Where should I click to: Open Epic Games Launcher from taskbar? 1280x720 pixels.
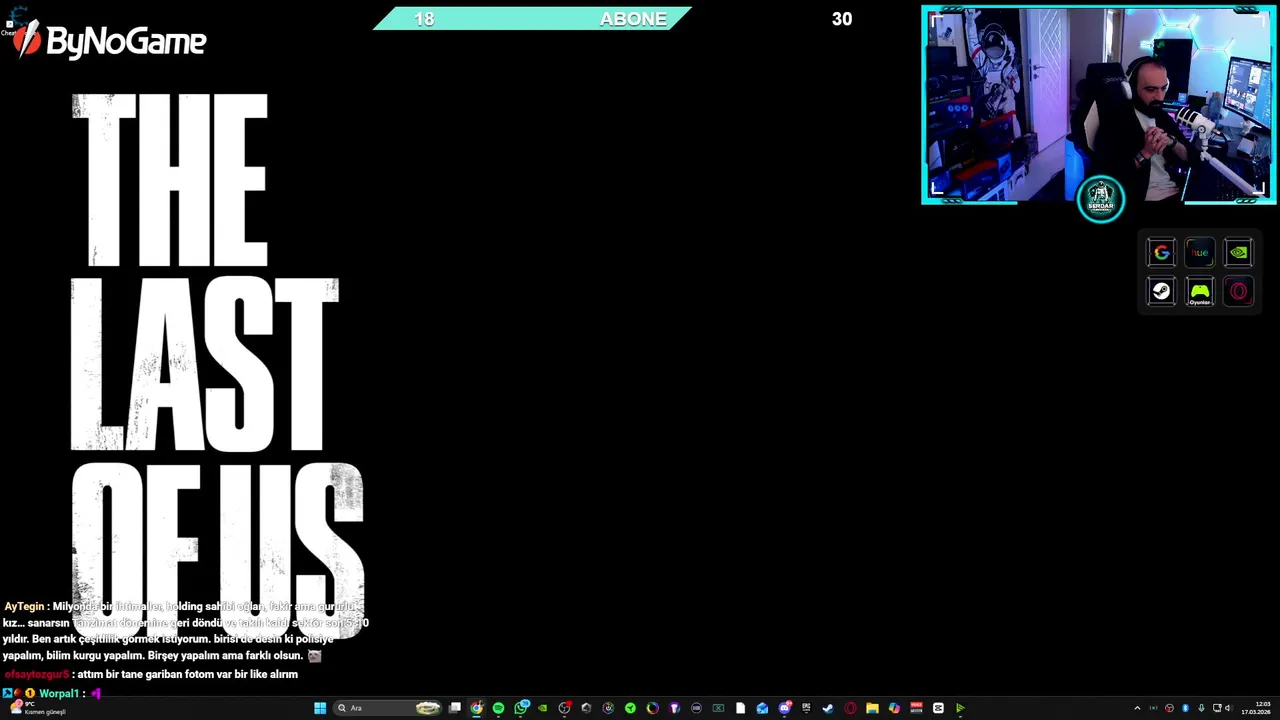806,708
